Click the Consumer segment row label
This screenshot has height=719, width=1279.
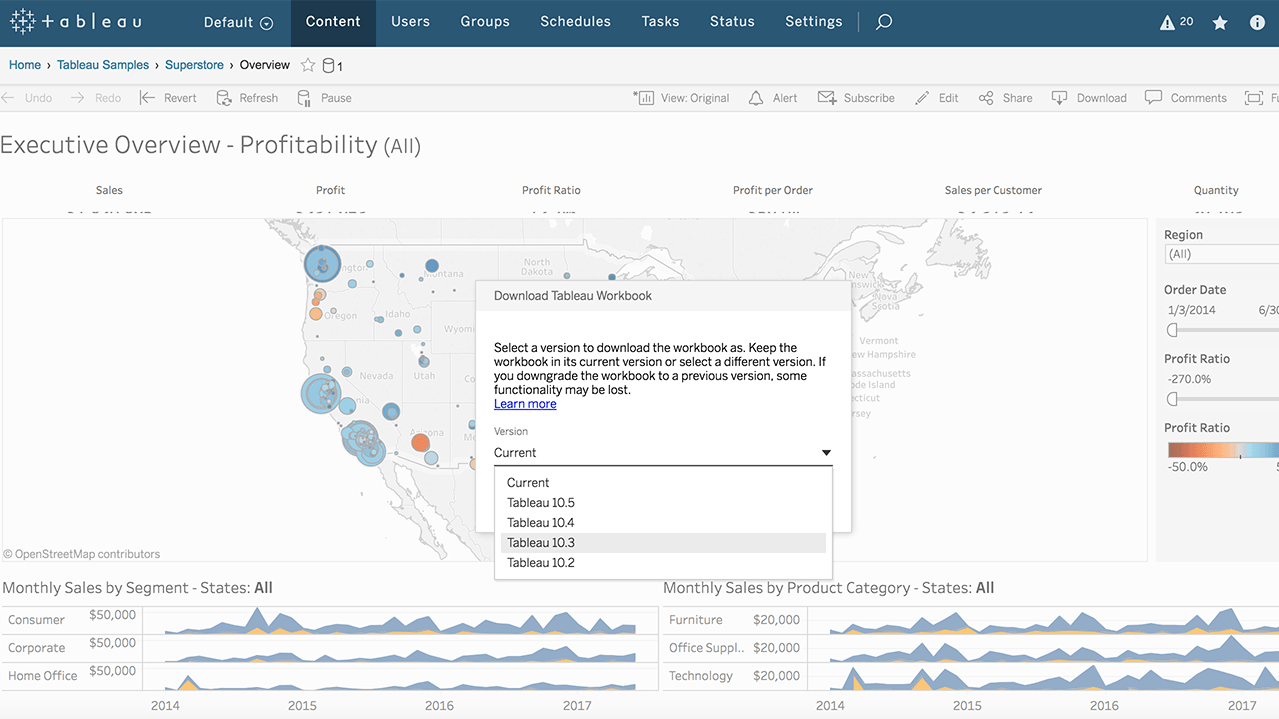(x=36, y=620)
